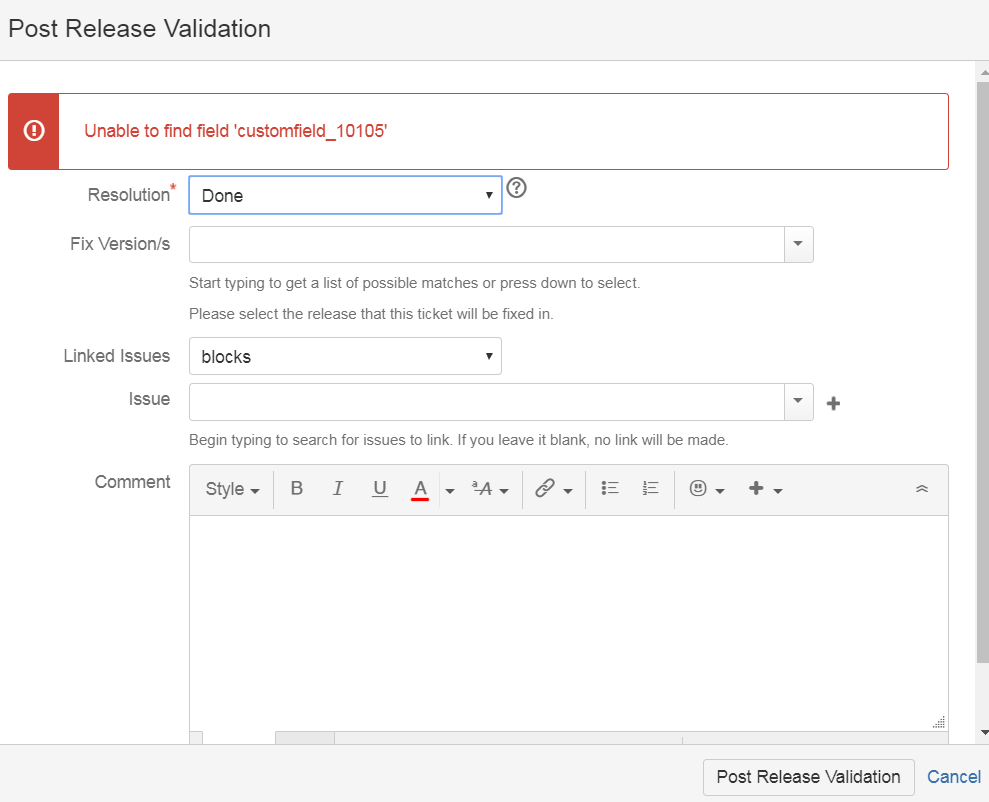989x802 pixels.
Task: Toggle bold formatting in comment editor
Action: [x=296, y=489]
